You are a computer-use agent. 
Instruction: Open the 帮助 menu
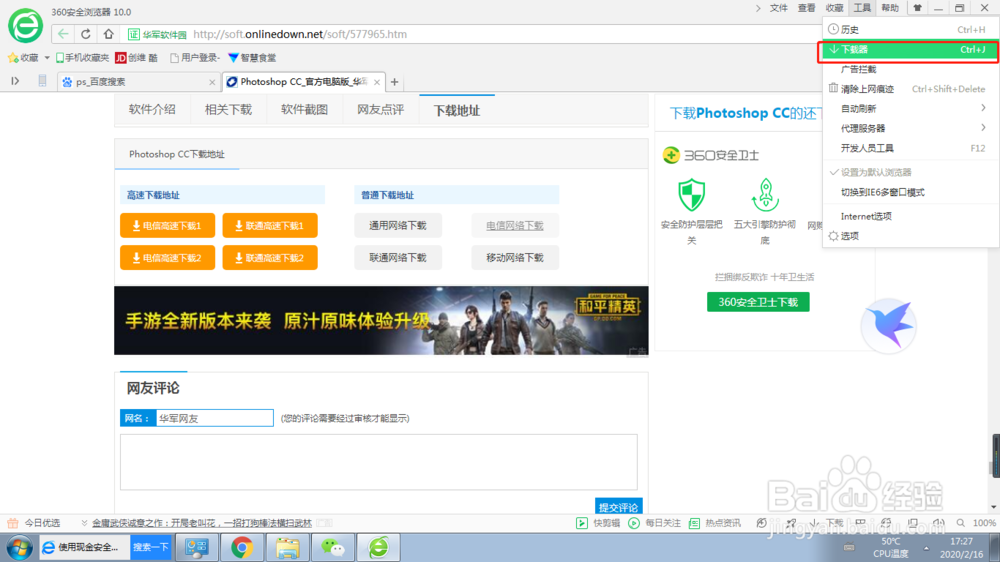[x=890, y=8]
